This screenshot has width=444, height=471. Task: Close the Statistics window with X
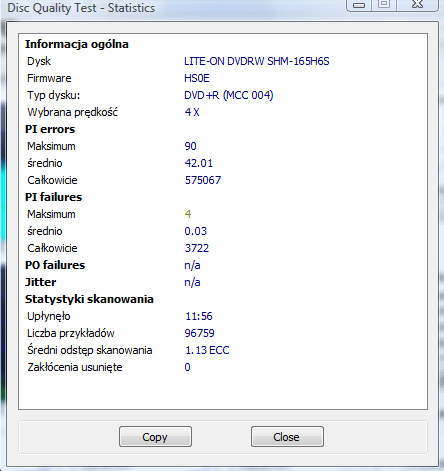tap(417, 4)
